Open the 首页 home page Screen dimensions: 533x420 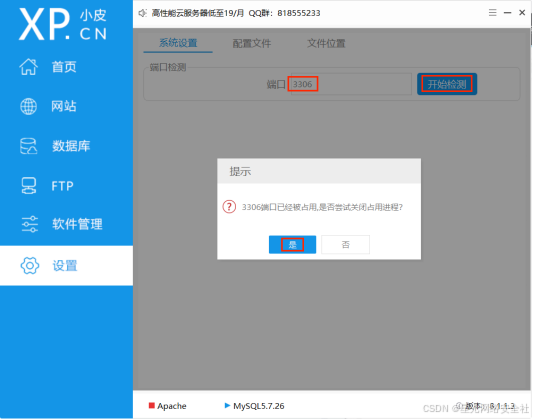(64, 67)
